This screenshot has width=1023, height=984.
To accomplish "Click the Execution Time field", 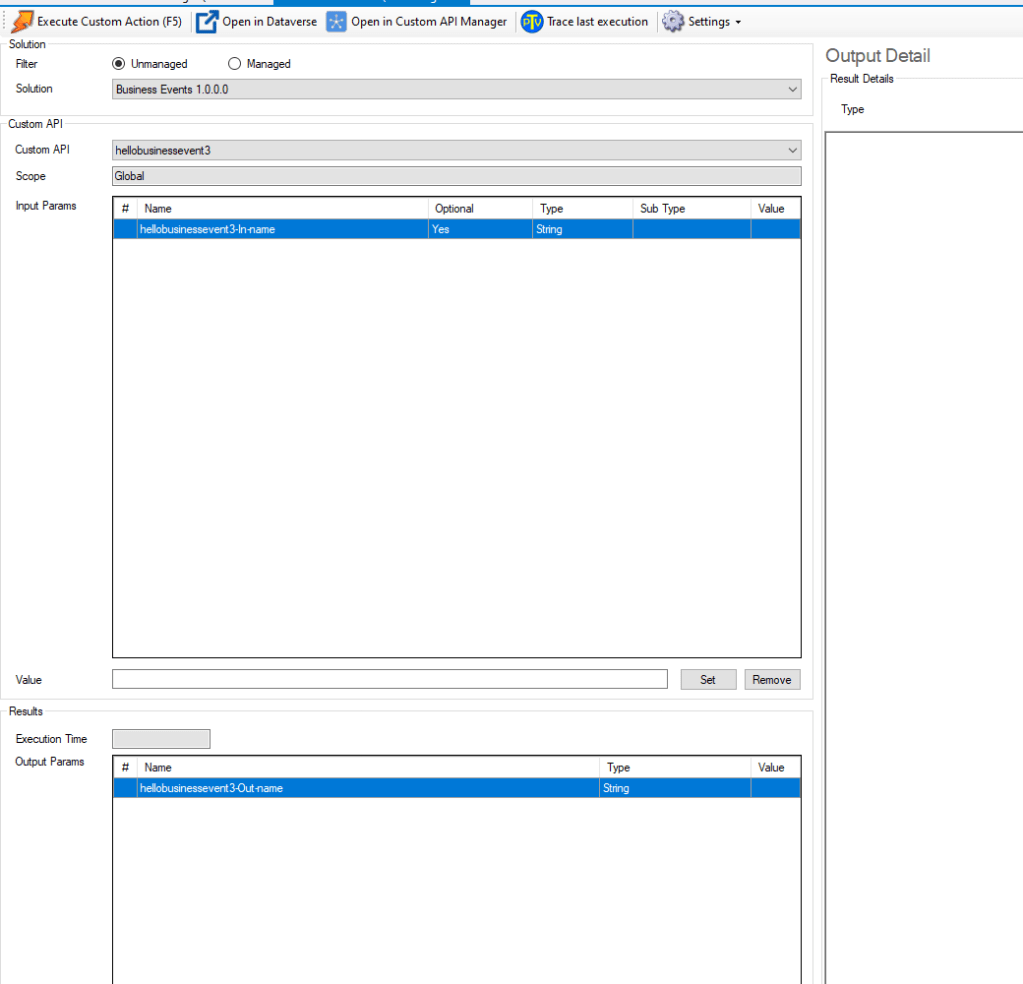I will 160,738.
